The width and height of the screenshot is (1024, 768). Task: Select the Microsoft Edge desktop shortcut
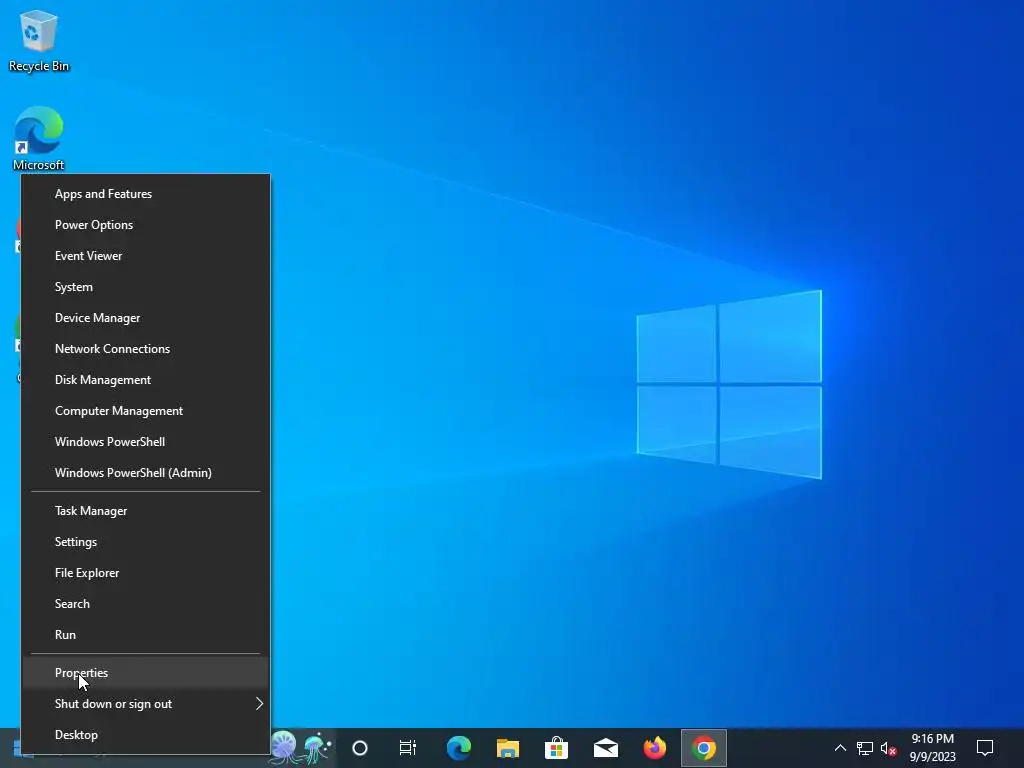39,138
